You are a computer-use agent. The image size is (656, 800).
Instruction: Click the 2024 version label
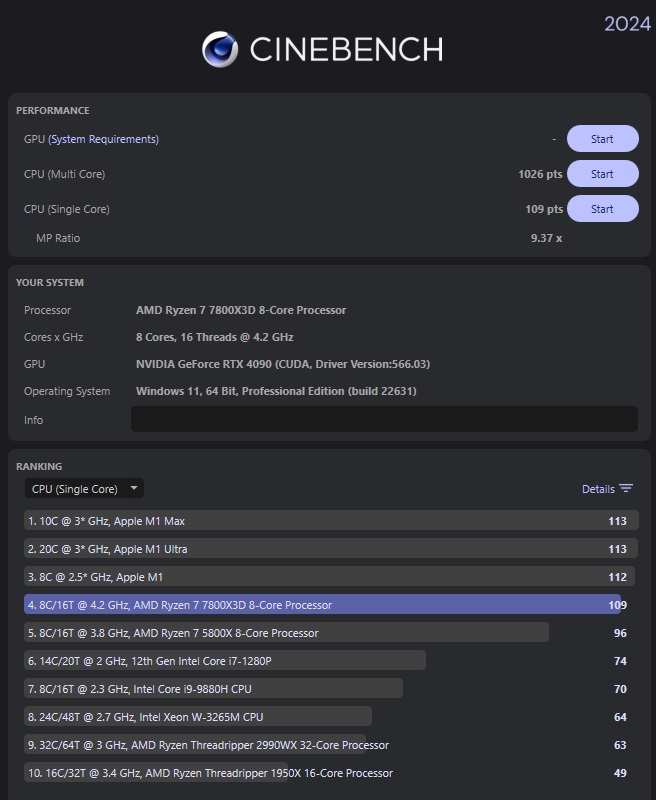pos(627,24)
